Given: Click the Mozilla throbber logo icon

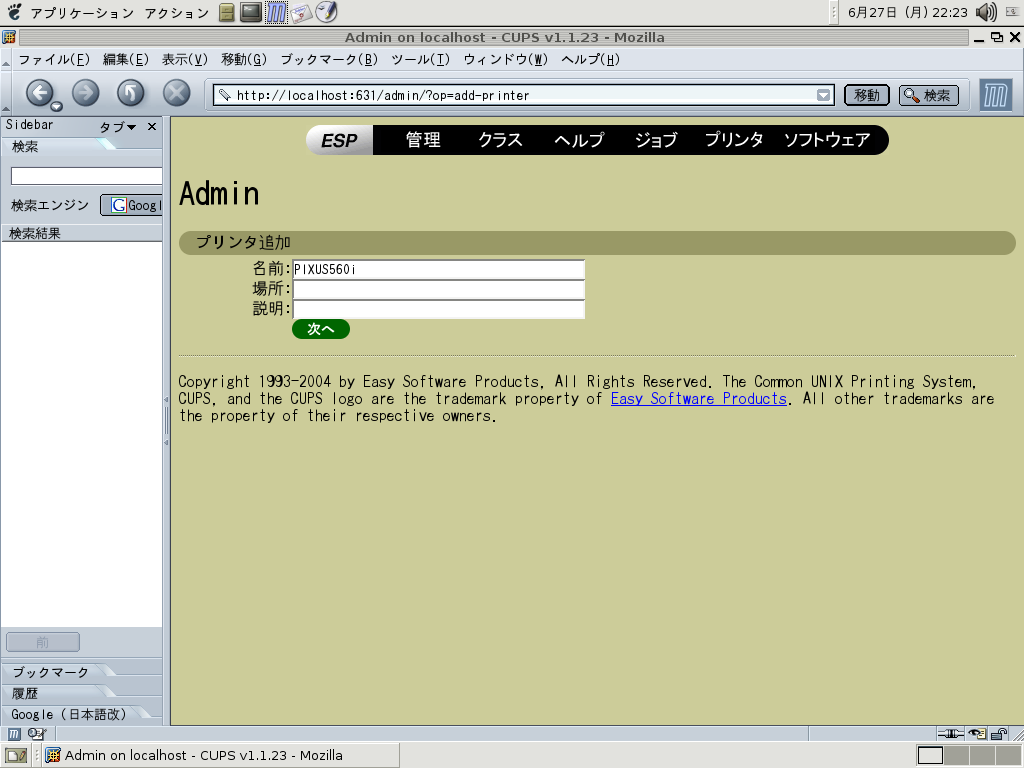Looking at the screenshot, I should [x=996, y=95].
